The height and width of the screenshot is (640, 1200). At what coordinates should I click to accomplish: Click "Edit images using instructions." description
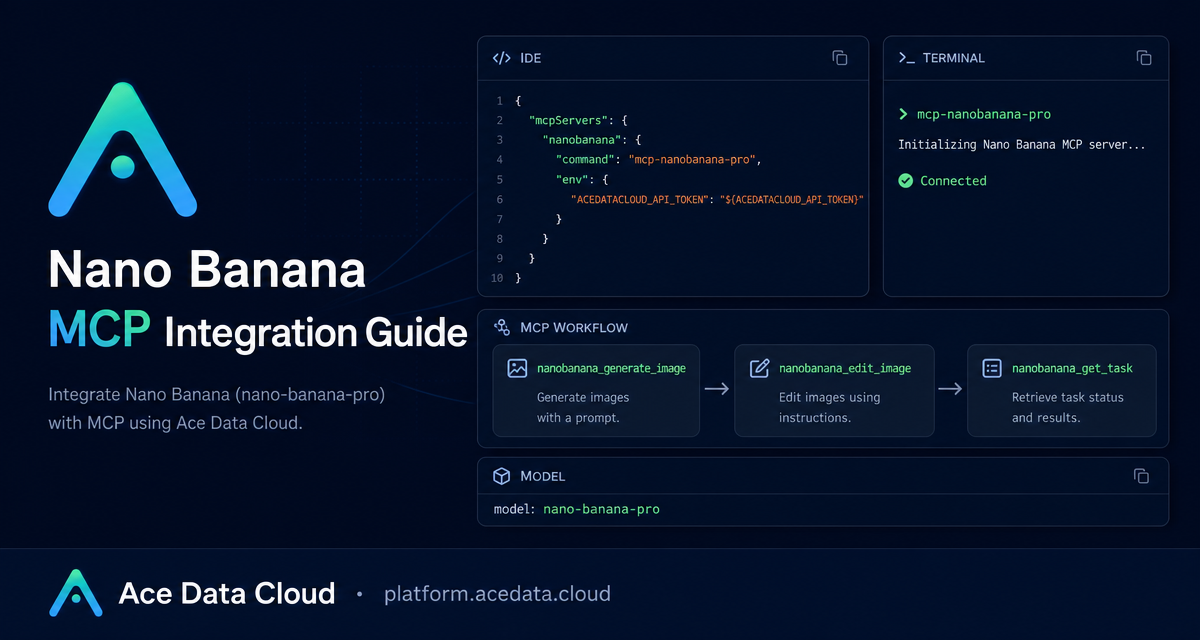point(829,408)
